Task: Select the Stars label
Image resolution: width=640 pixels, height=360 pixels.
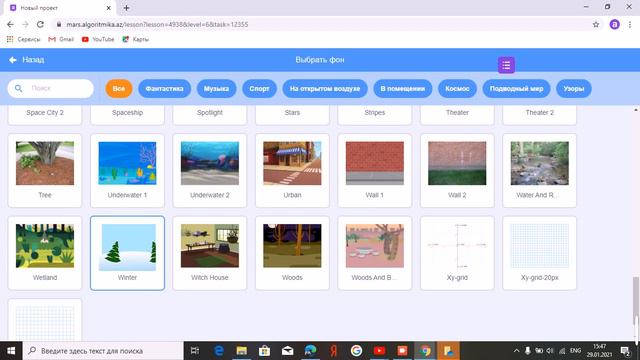Action: 292,113
